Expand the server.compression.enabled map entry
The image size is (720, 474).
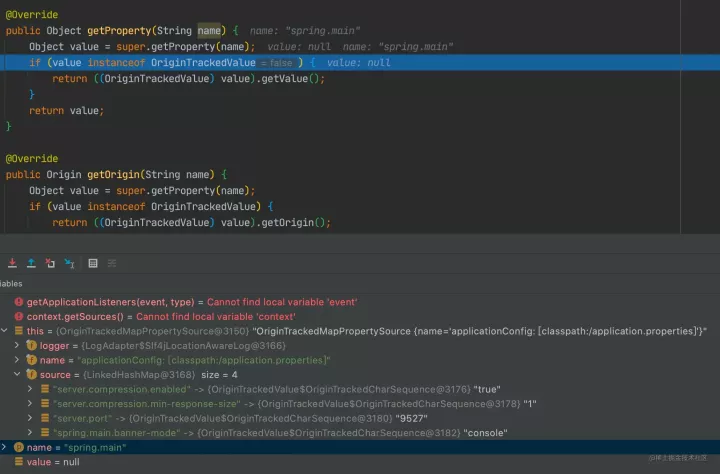point(30,389)
